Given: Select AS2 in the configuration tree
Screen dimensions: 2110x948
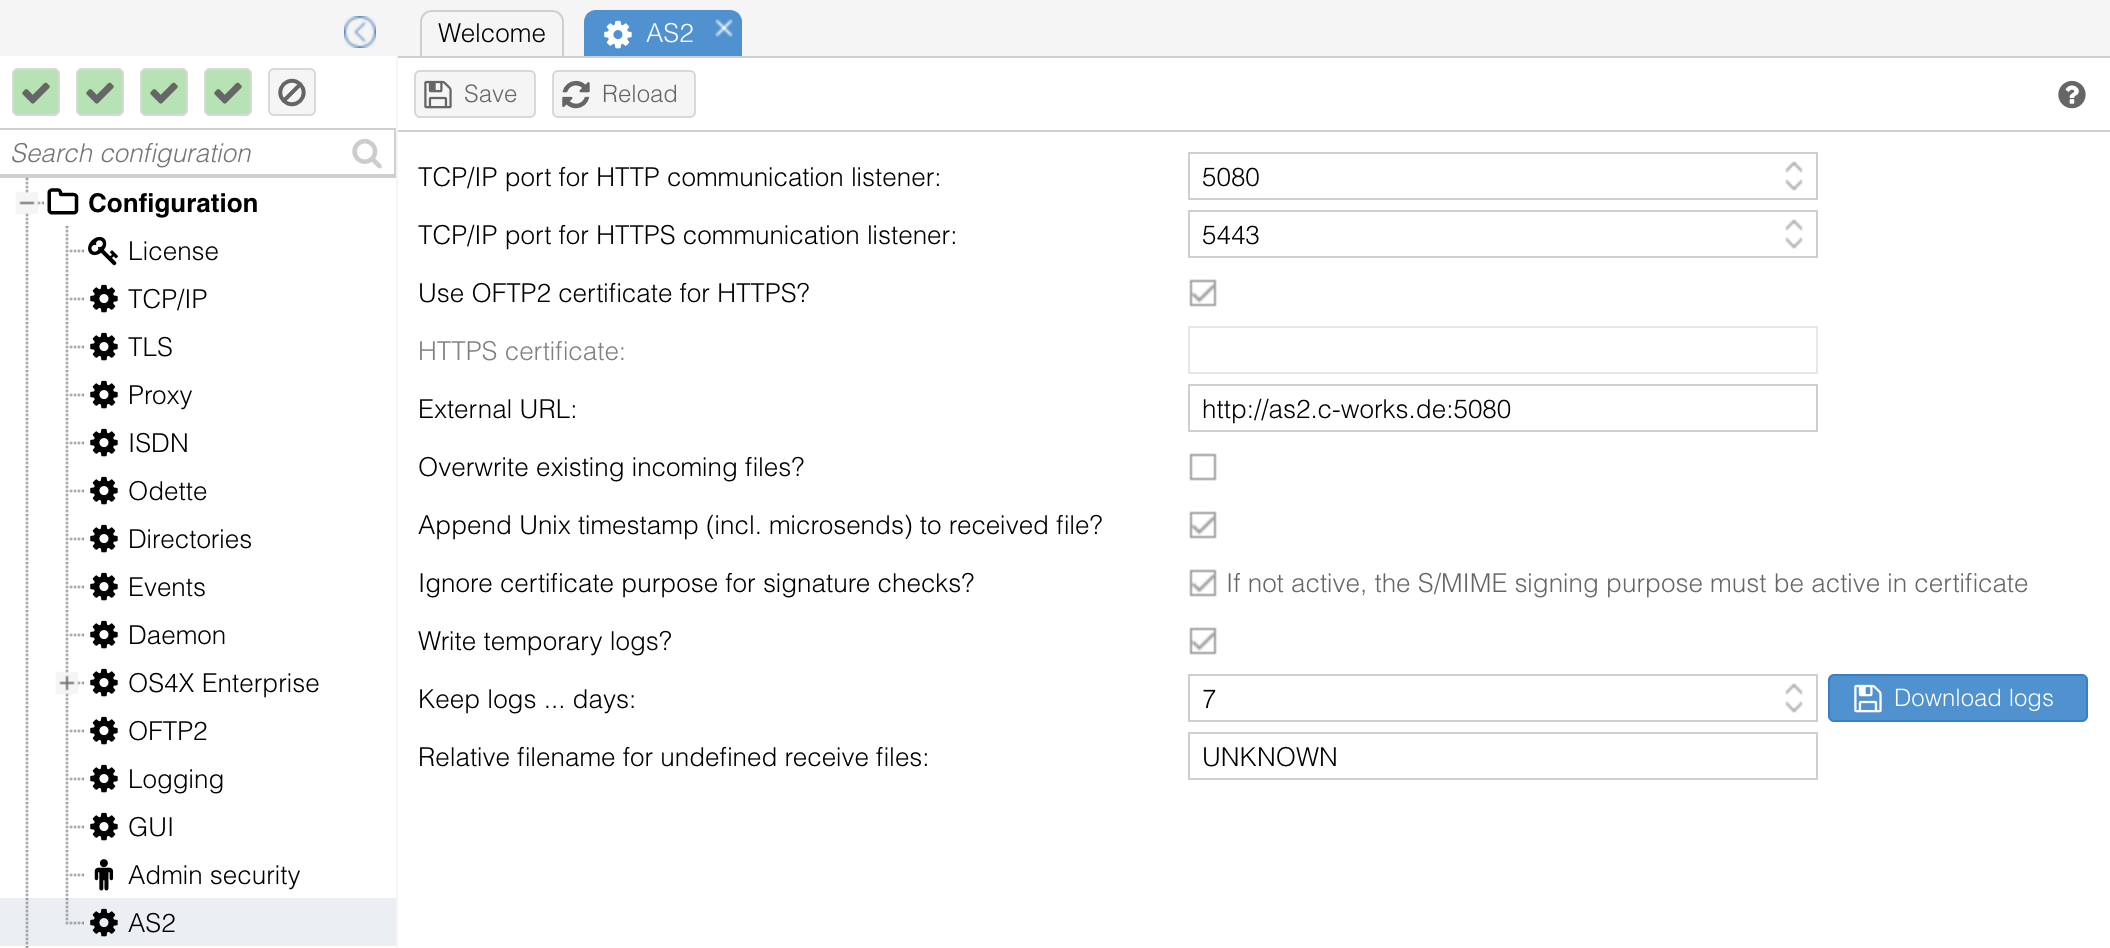Looking at the screenshot, I should pos(152,923).
